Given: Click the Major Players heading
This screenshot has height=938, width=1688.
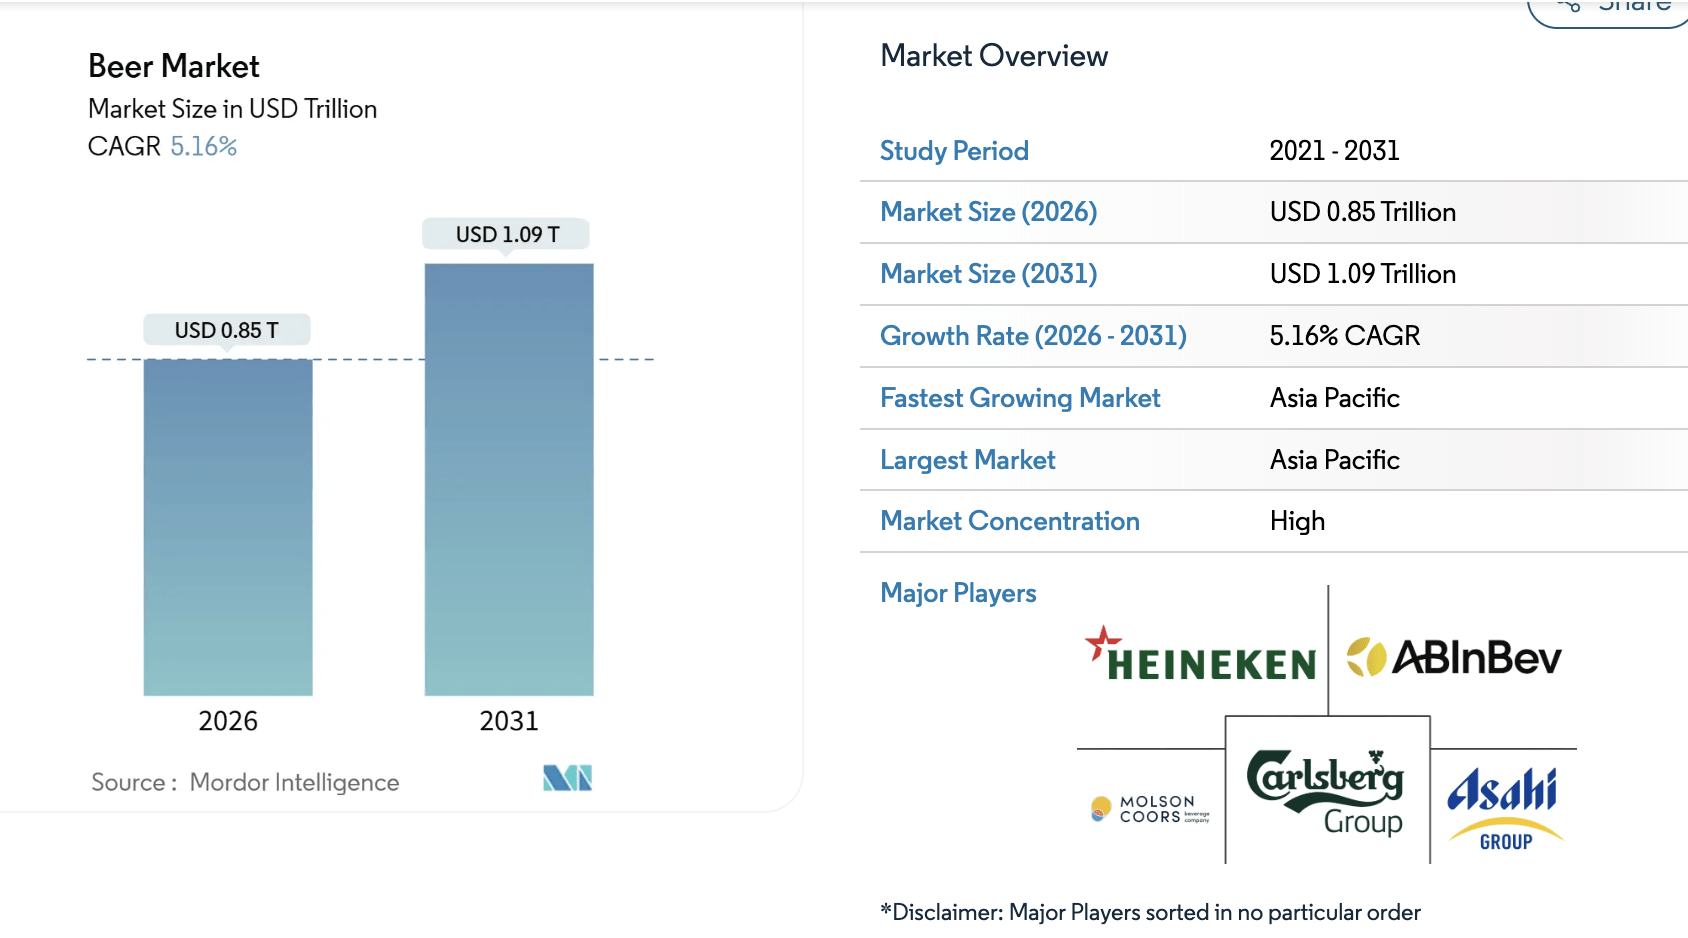Looking at the screenshot, I should point(958,593).
